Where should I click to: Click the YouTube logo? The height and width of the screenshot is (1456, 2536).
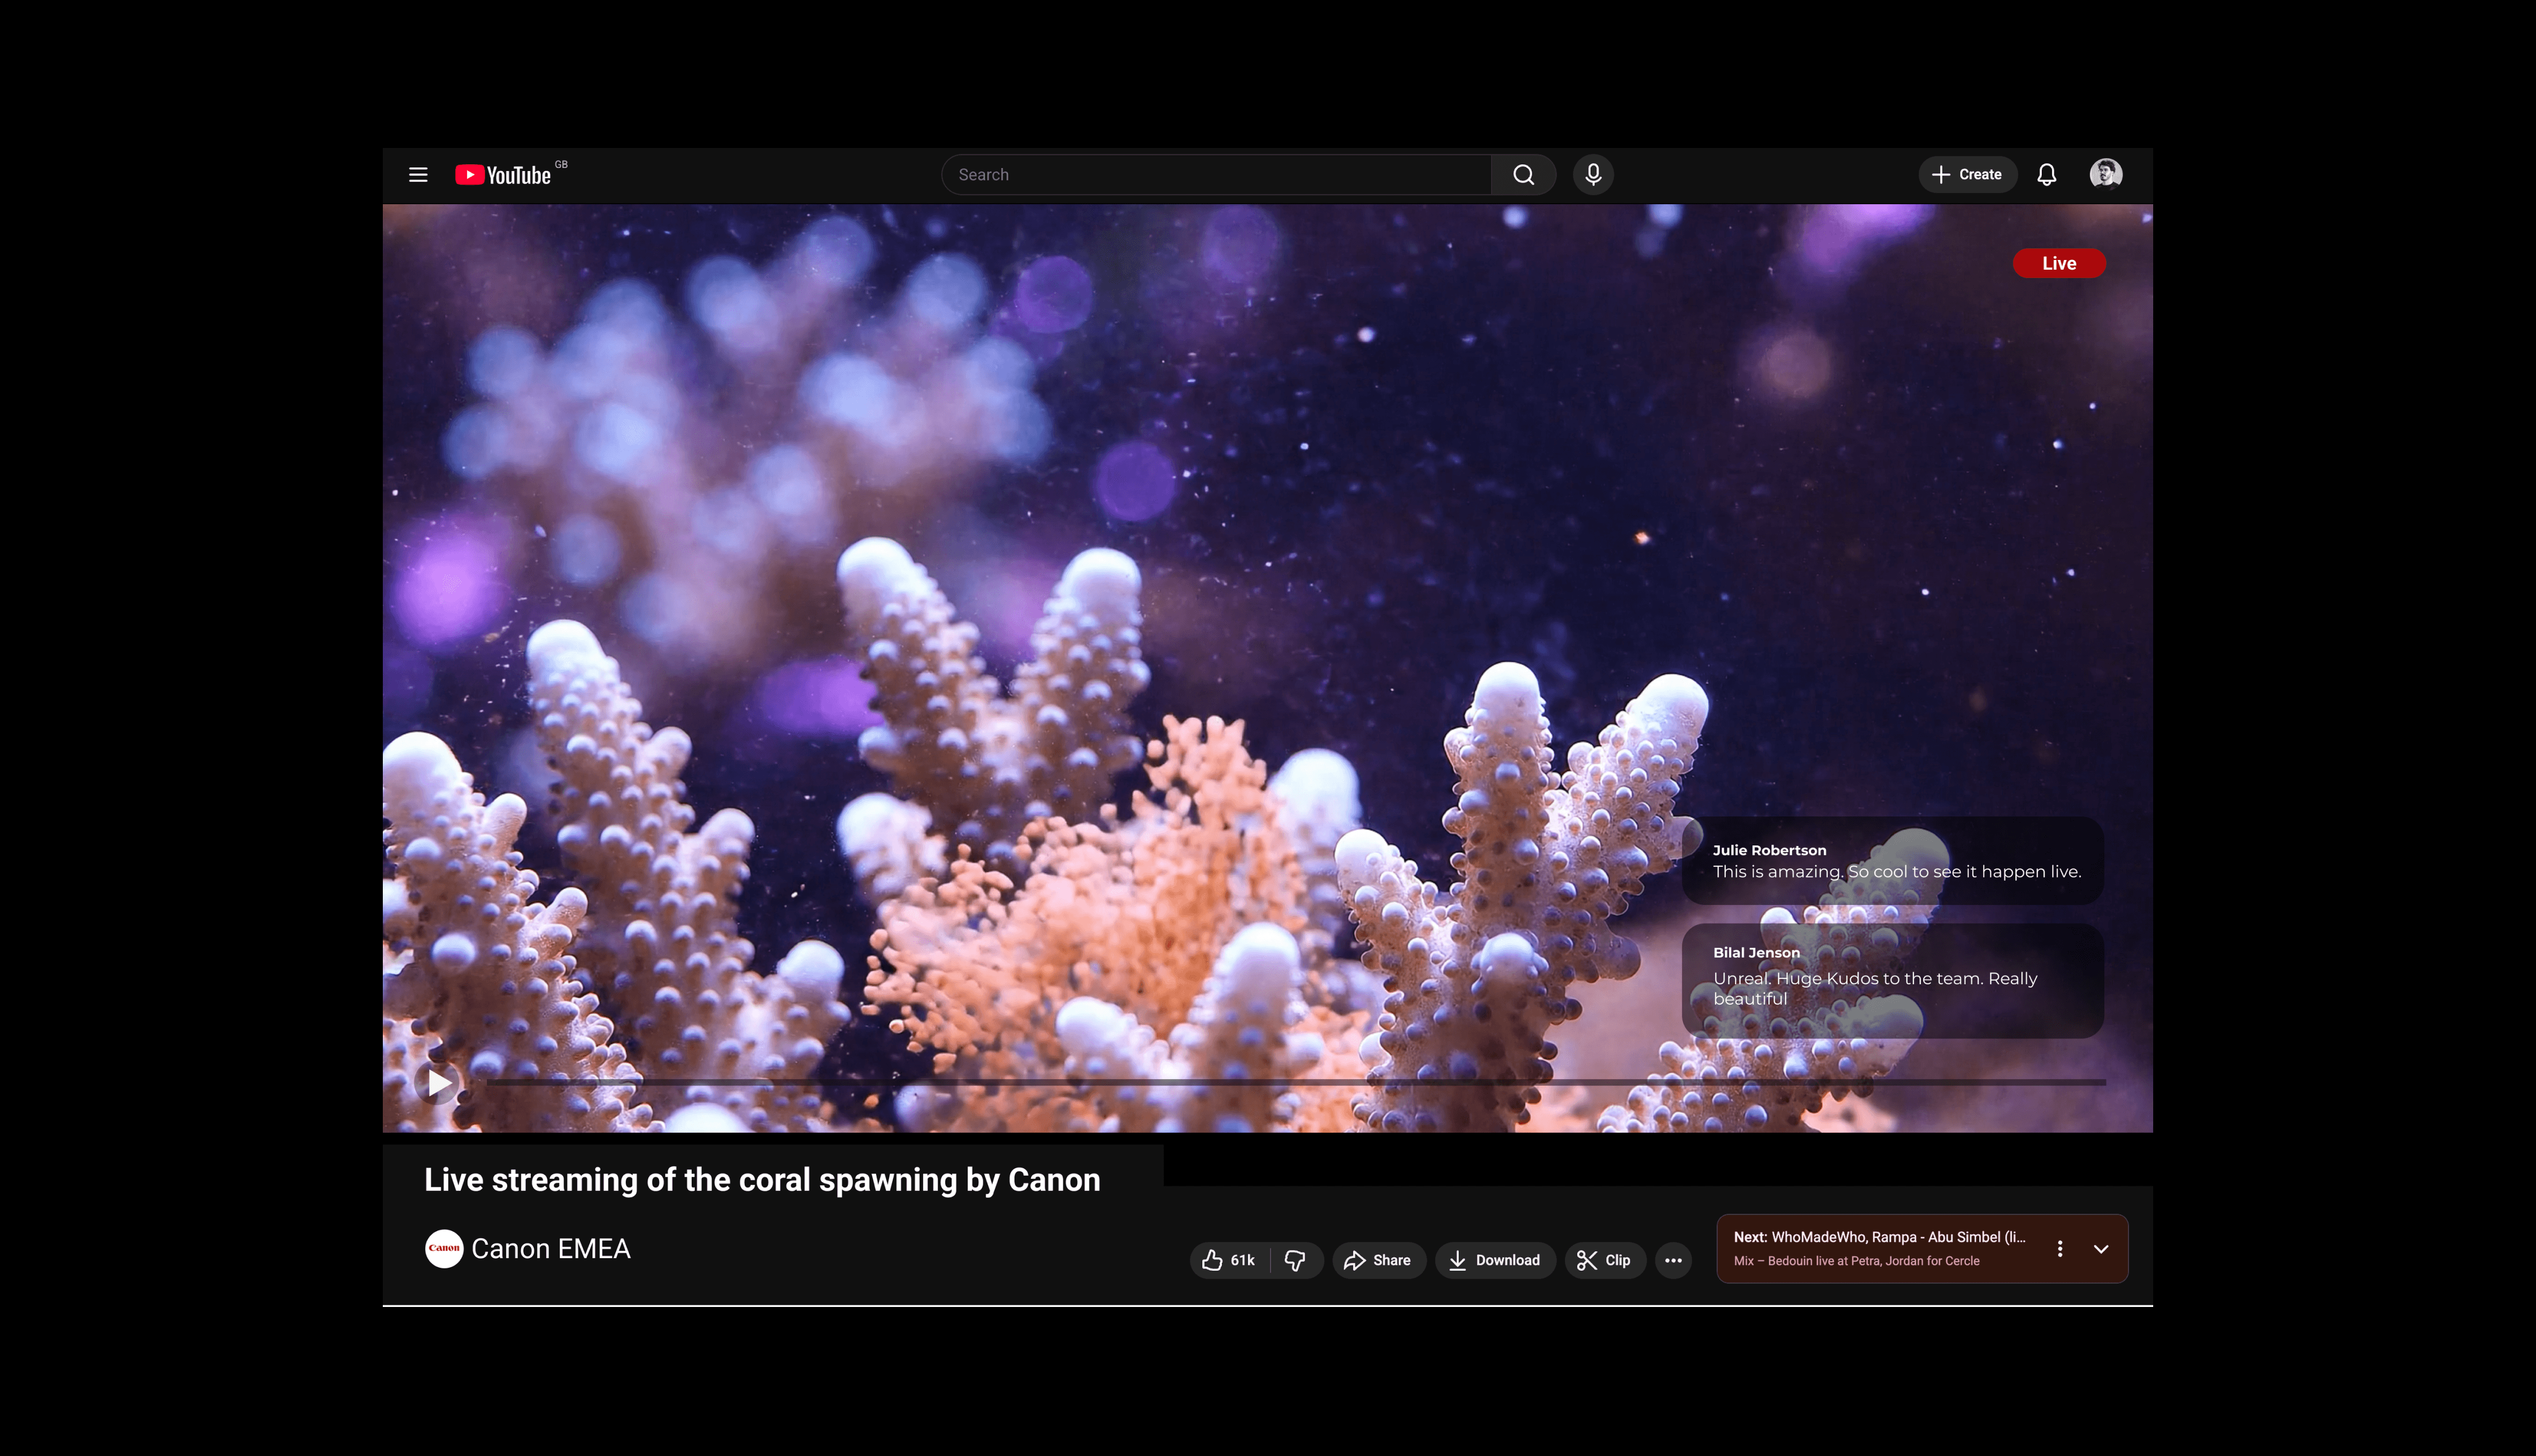point(503,175)
